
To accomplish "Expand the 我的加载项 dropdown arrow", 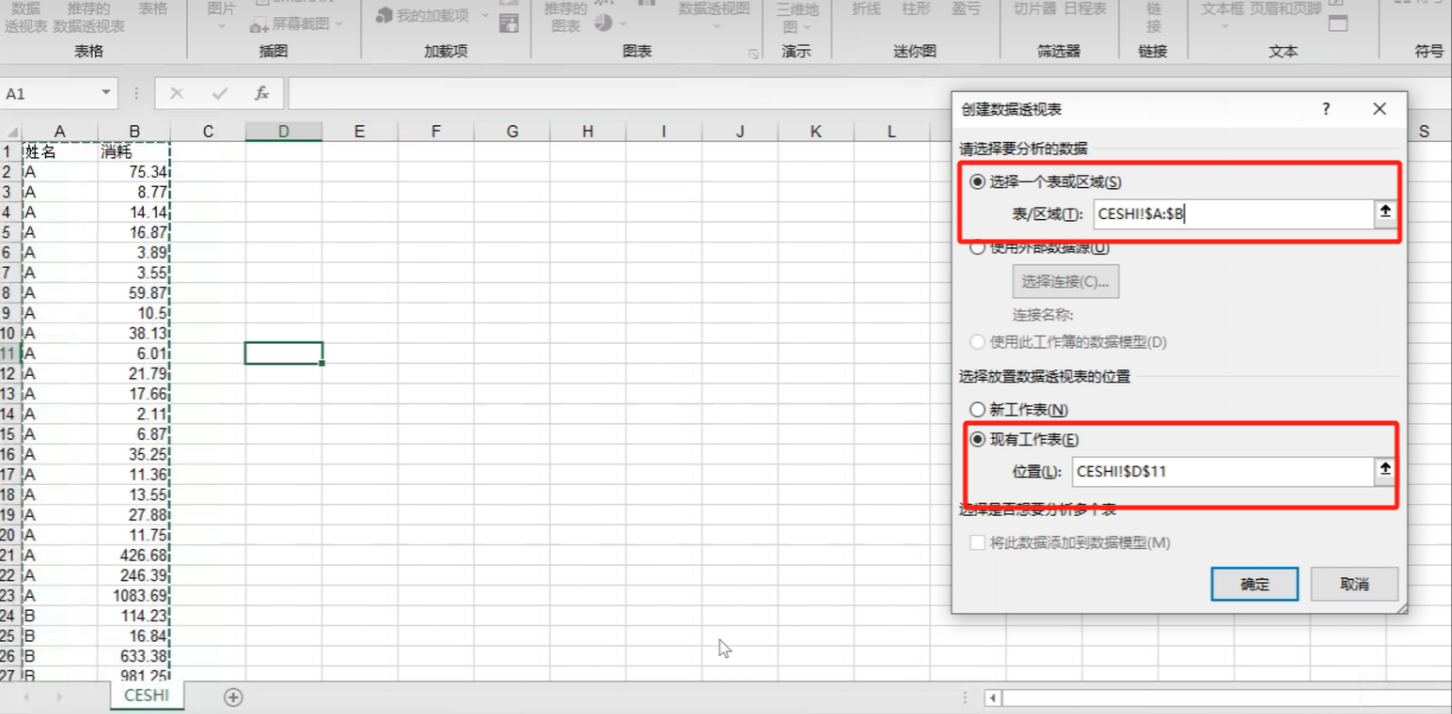I will [x=485, y=16].
